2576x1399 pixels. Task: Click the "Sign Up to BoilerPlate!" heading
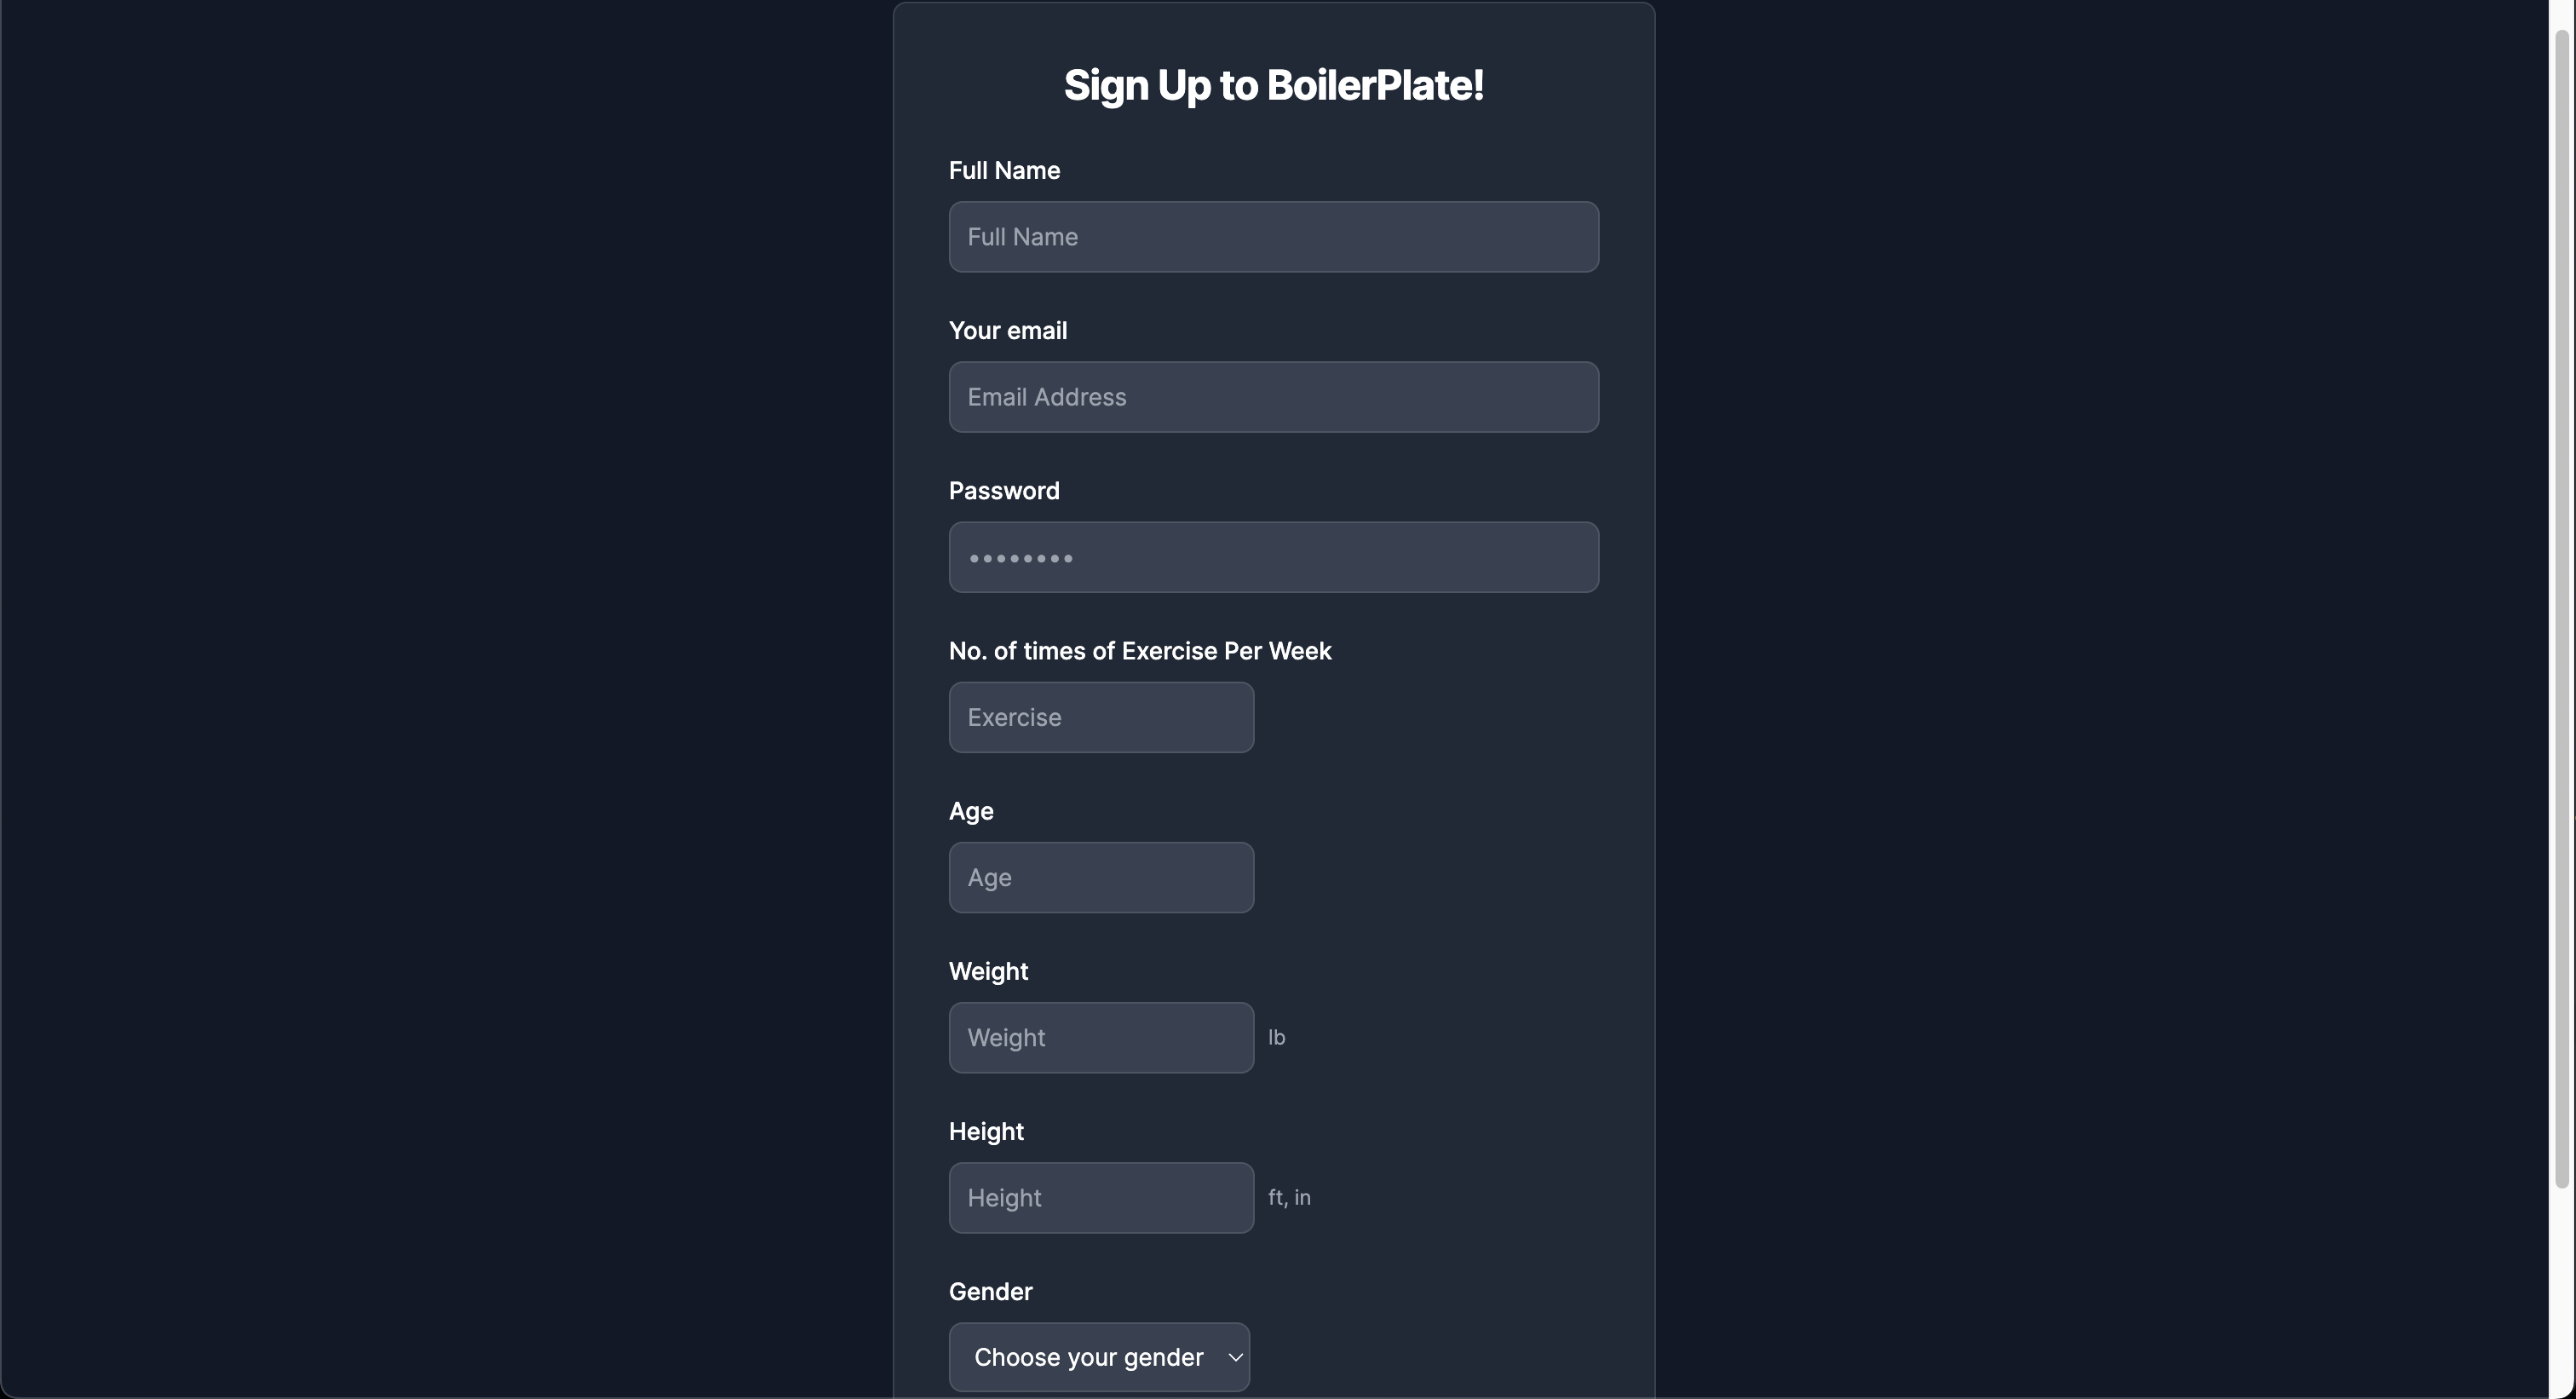pos(1273,85)
